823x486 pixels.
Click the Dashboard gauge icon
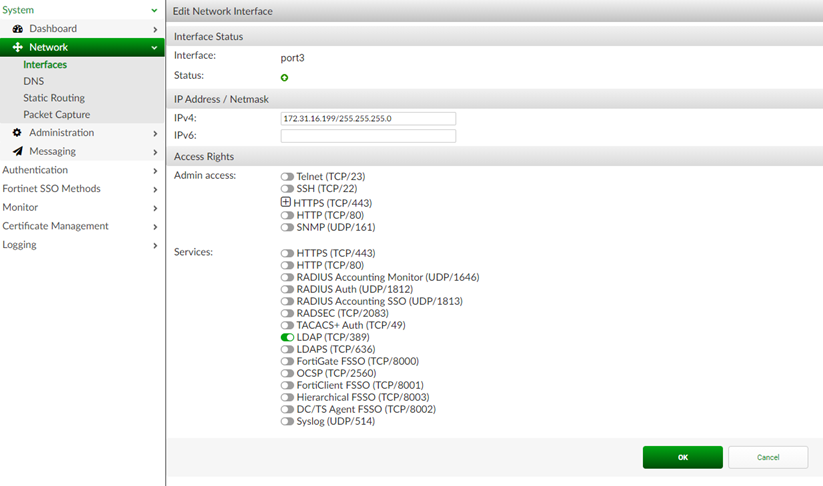(x=18, y=29)
